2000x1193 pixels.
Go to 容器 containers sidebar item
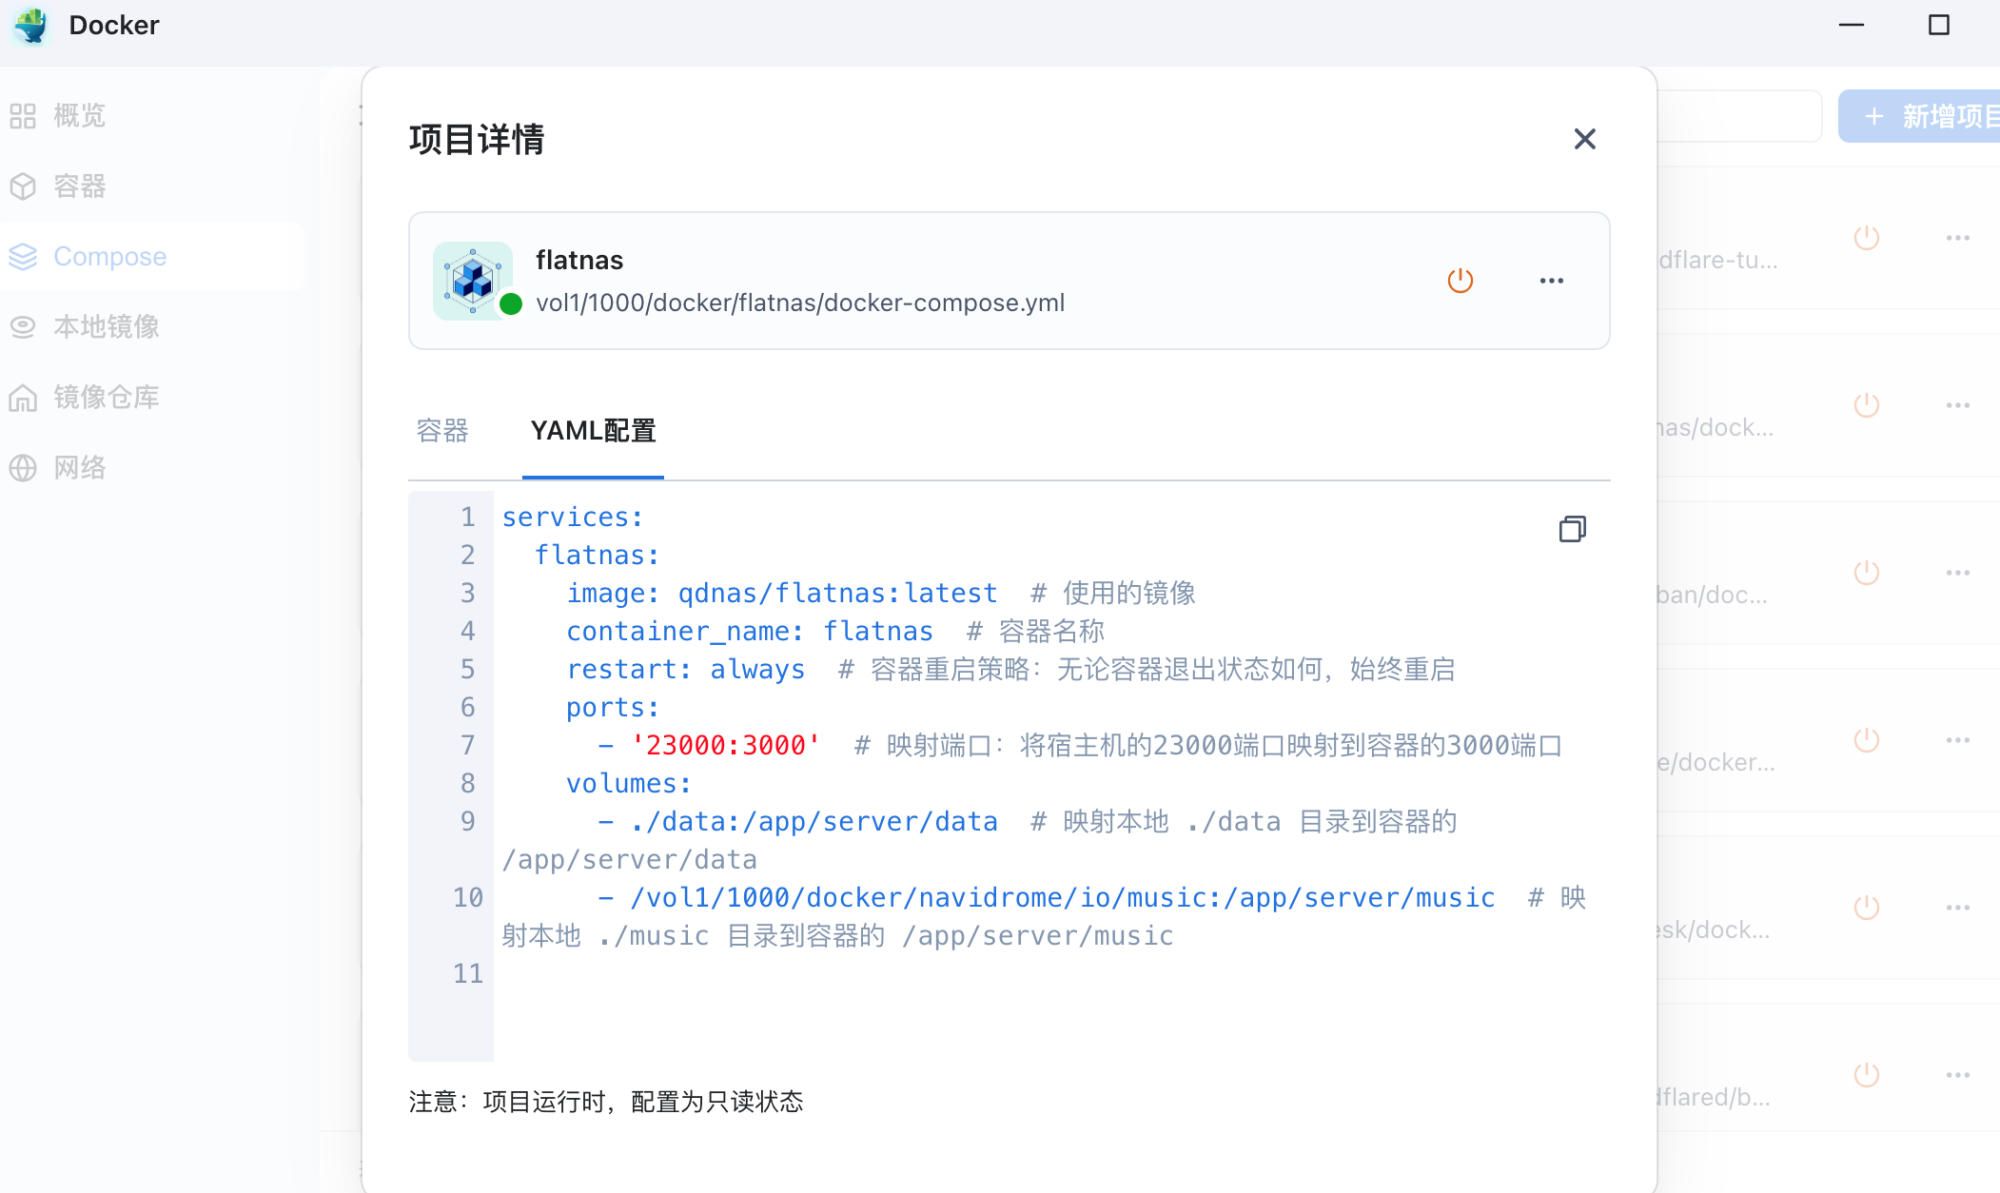pyautogui.click(x=78, y=186)
